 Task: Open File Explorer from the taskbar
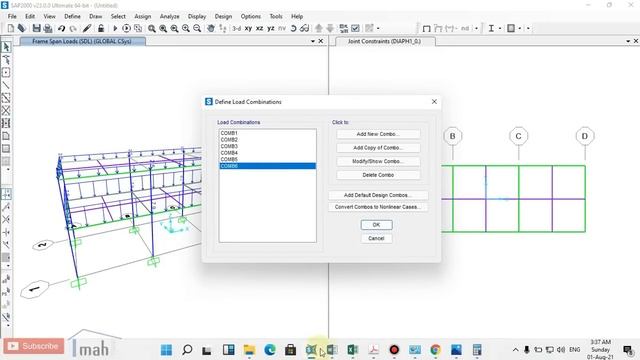[249, 350]
